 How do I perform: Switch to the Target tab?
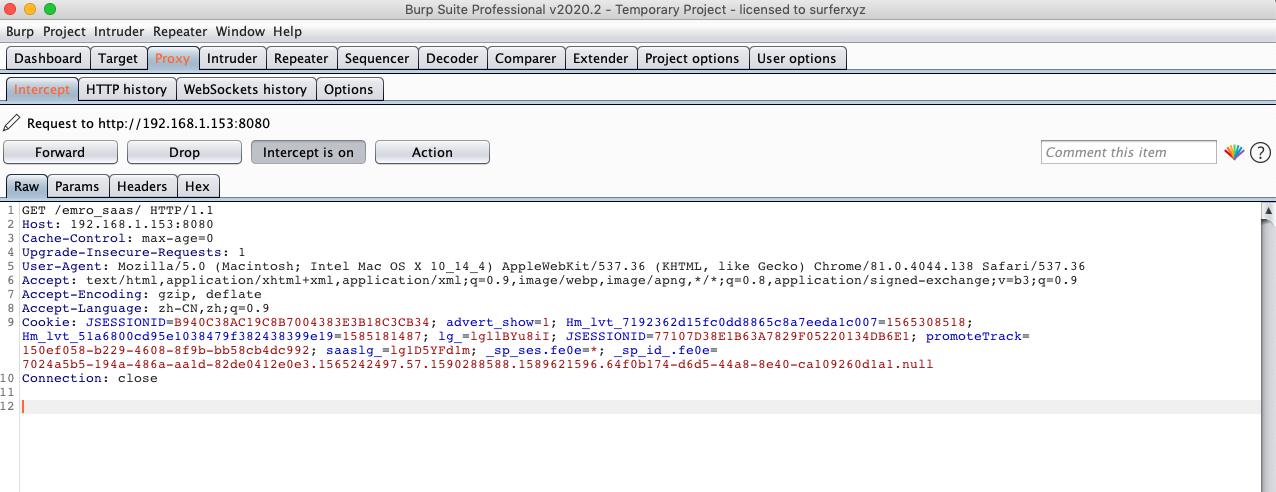click(118, 58)
